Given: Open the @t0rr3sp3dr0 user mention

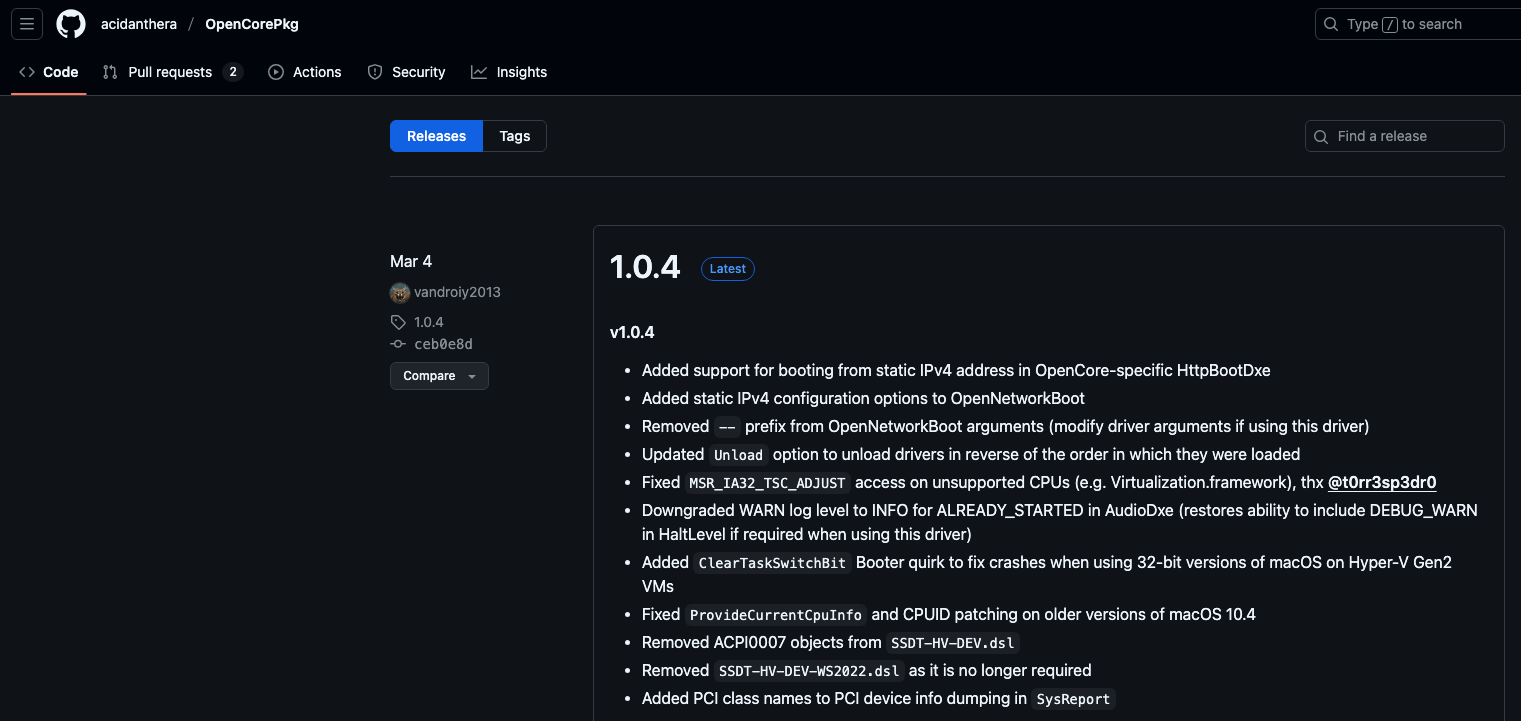Looking at the screenshot, I should (x=1382, y=482).
